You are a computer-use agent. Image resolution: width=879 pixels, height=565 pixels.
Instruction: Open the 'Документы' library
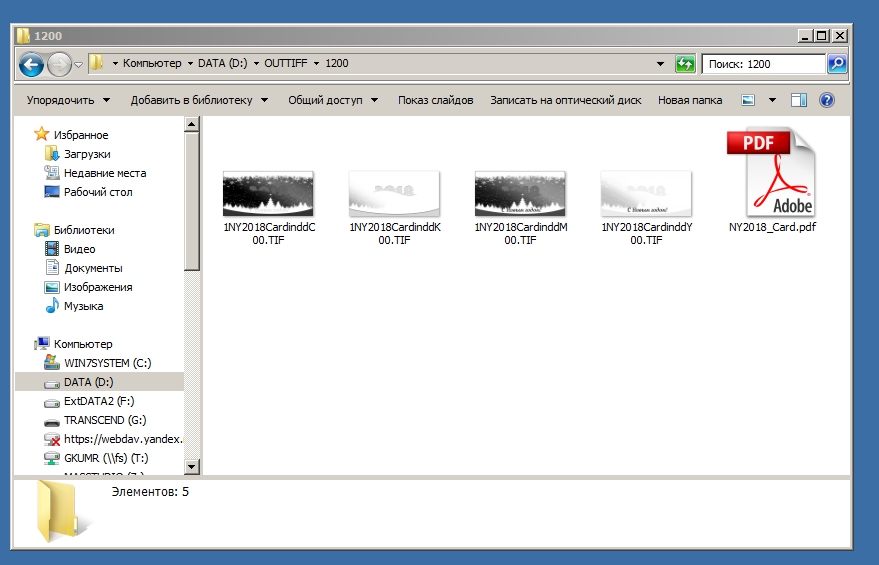pyautogui.click(x=83, y=268)
